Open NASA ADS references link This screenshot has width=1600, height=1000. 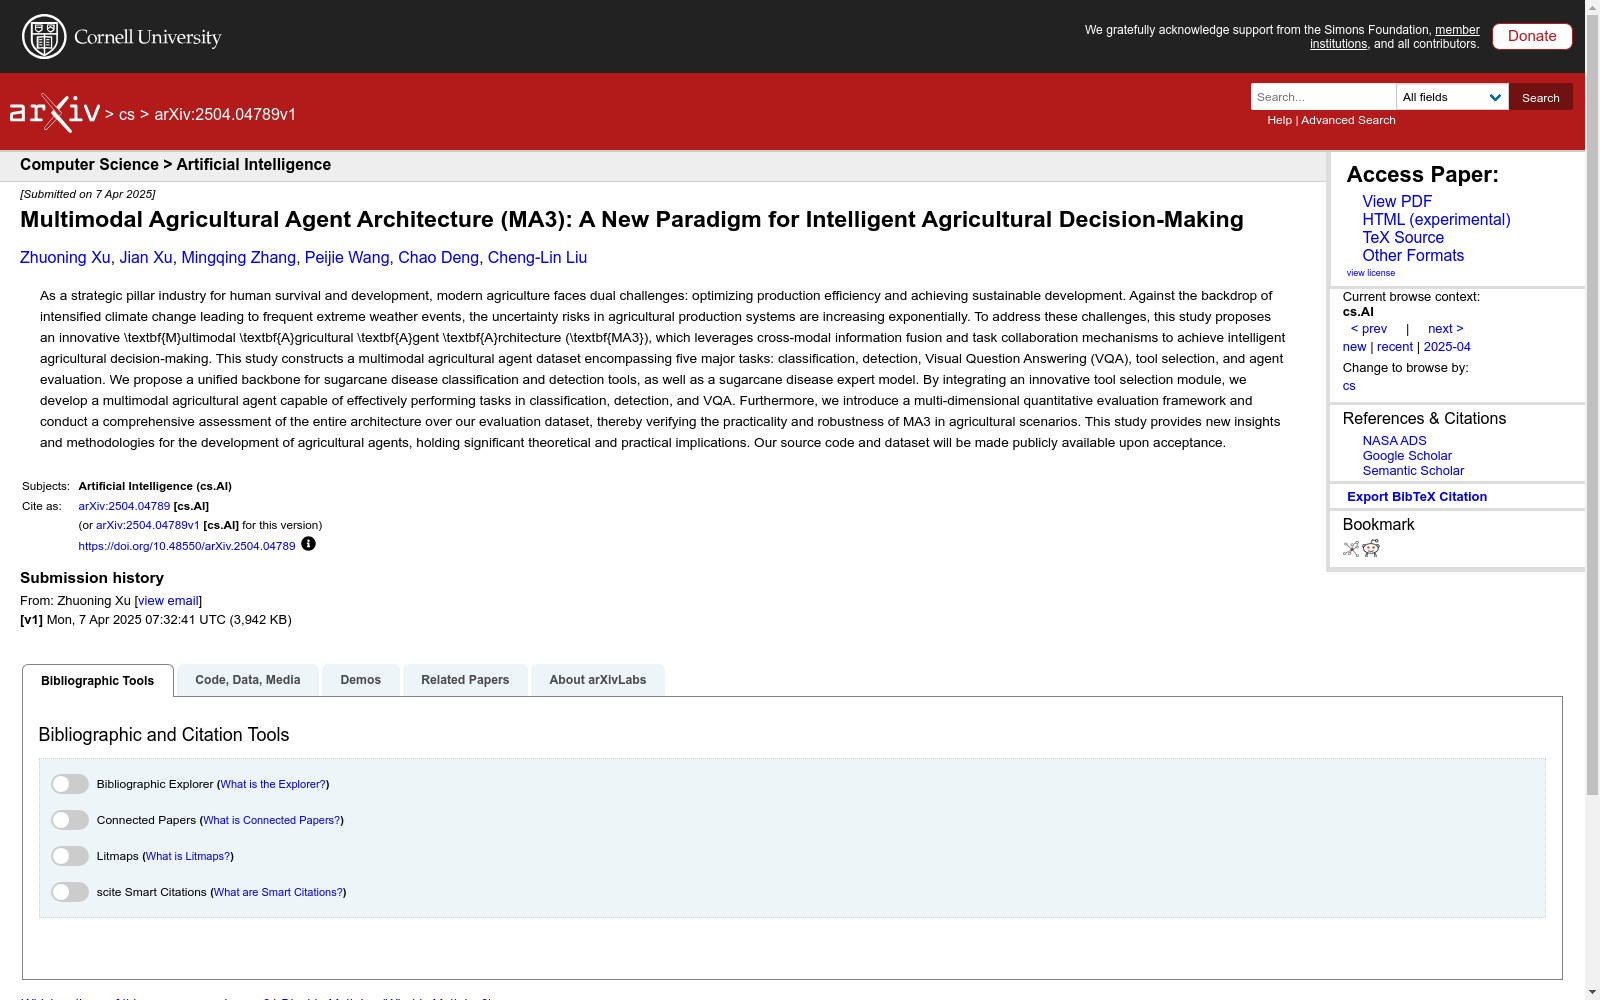click(1394, 441)
